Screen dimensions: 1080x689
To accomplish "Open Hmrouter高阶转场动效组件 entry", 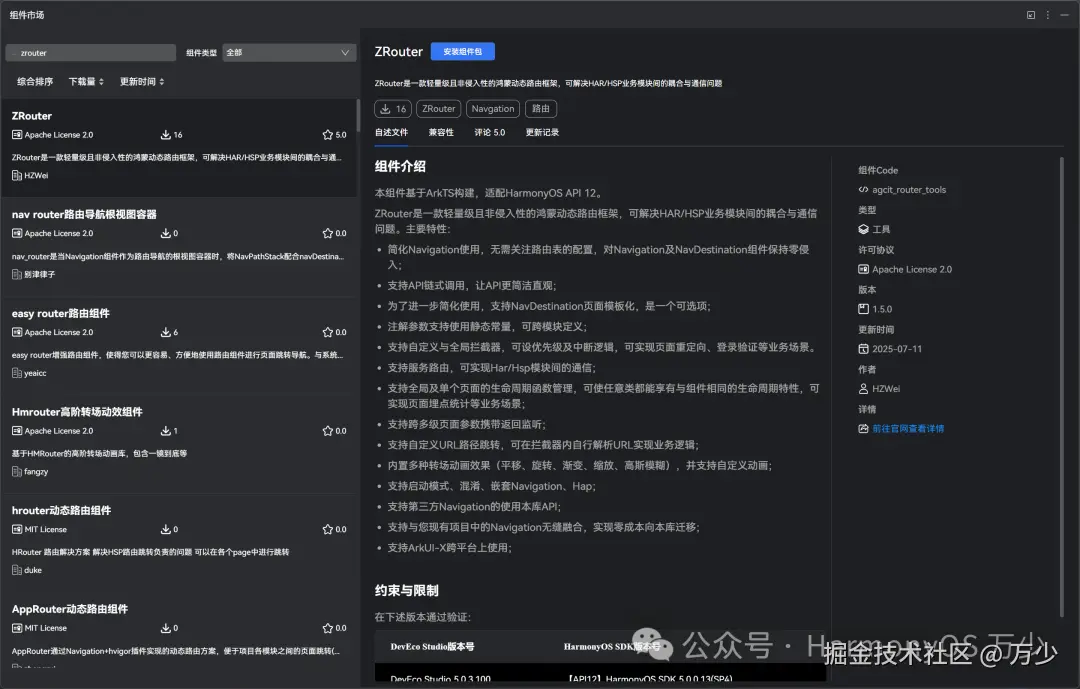I will (178, 443).
